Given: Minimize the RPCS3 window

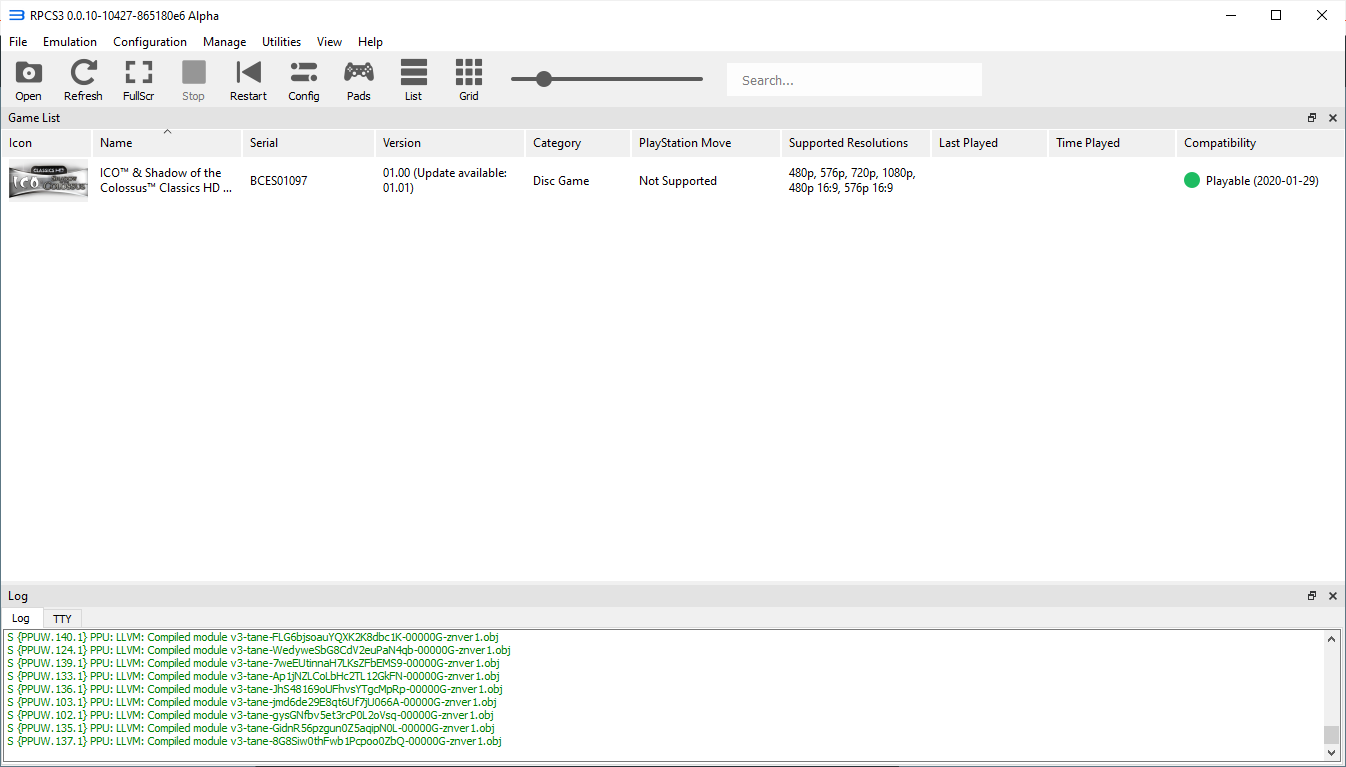Looking at the screenshot, I should [1230, 15].
